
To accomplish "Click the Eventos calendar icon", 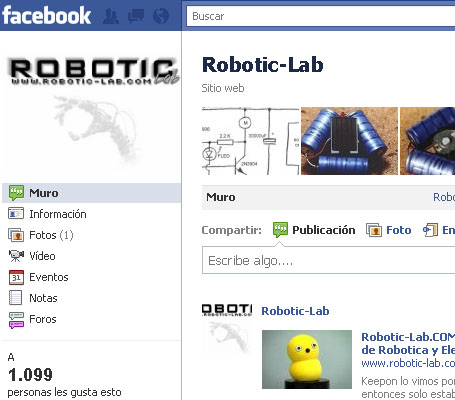I will 16,277.
